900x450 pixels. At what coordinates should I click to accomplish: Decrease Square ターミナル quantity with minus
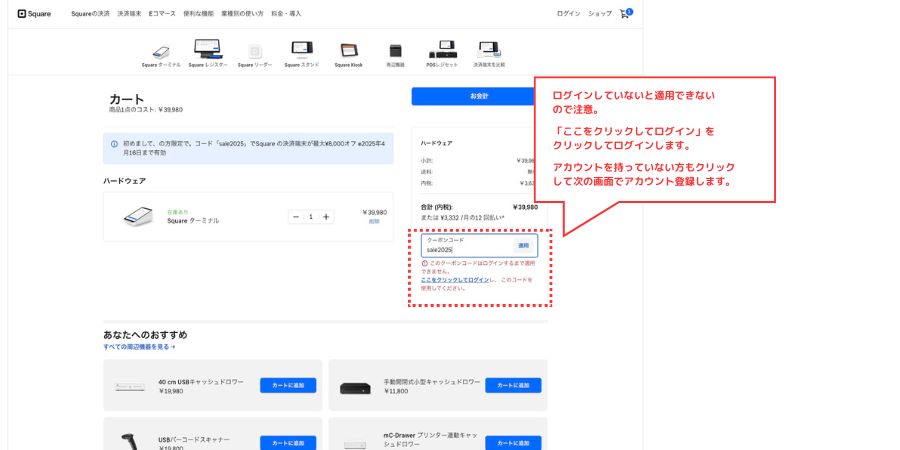(x=296, y=216)
